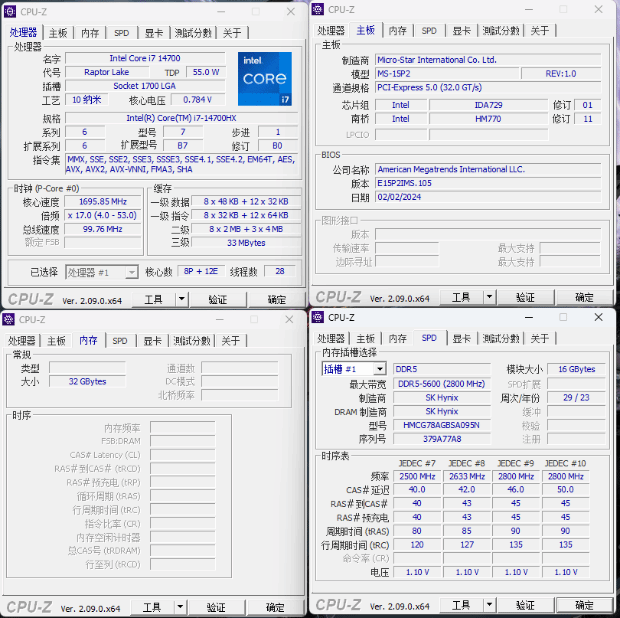Click manufacturer field Micro-Star International Co. Ltd.
The height and width of the screenshot is (618, 620).
coord(488,60)
